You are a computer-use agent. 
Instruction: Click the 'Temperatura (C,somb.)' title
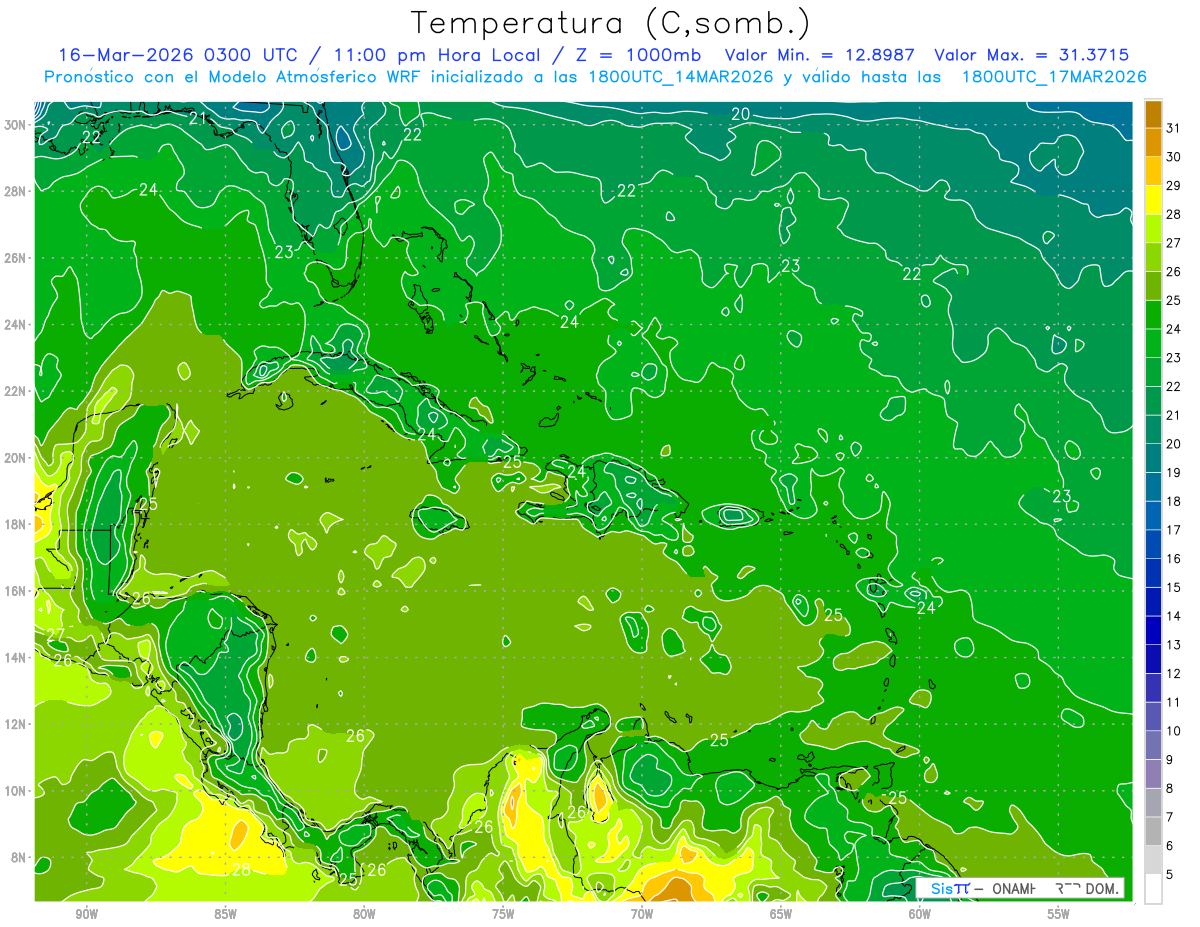(x=611, y=23)
